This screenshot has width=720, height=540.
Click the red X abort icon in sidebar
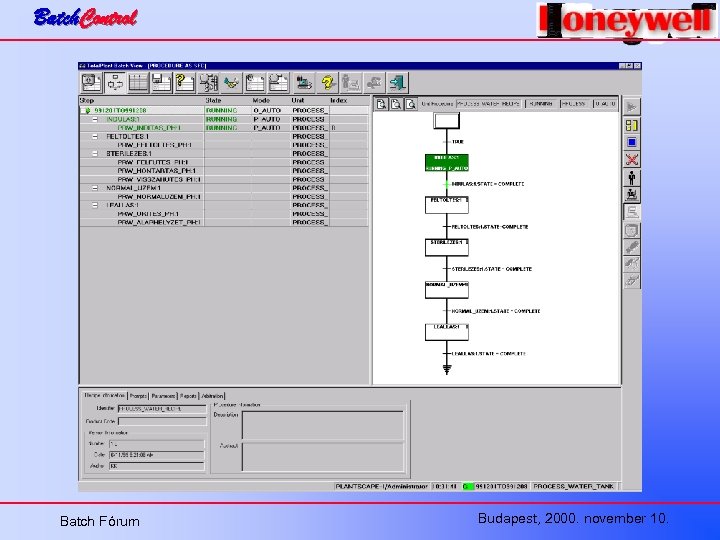coord(632,160)
